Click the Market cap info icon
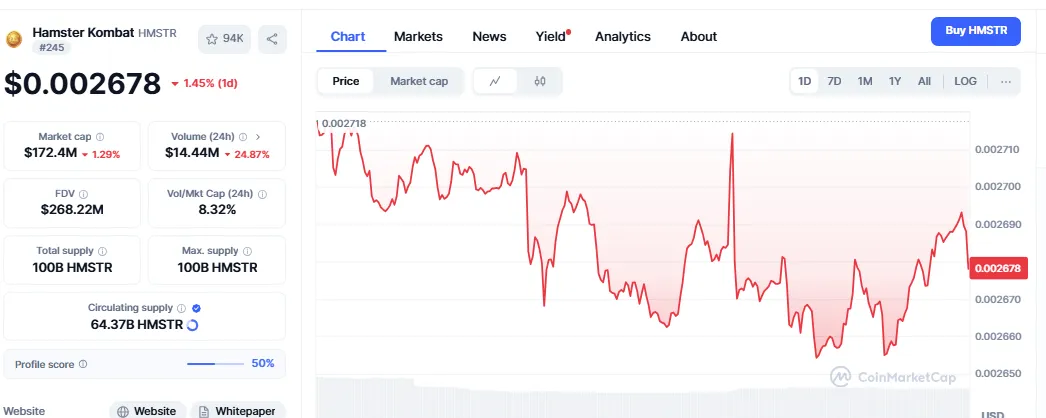 100,137
